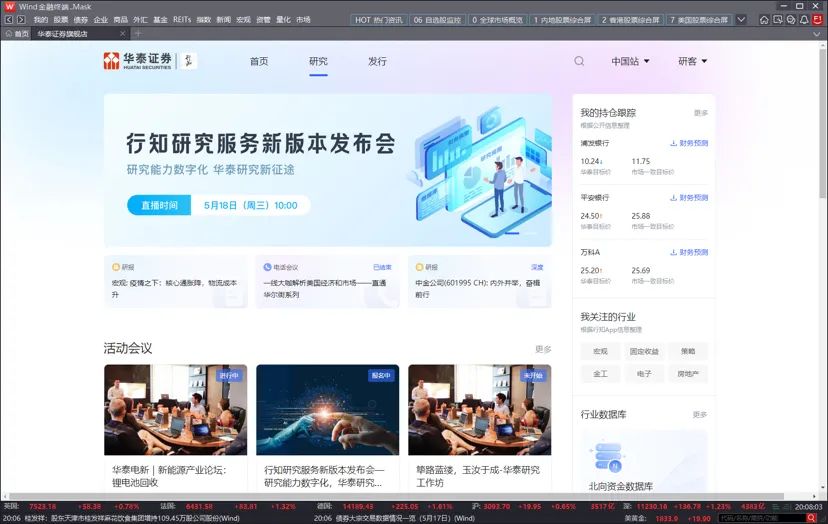Image resolution: width=828 pixels, height=524 pixels.
Task: Click the 直播时间 button on banner
Action: [x=159, y=205]
